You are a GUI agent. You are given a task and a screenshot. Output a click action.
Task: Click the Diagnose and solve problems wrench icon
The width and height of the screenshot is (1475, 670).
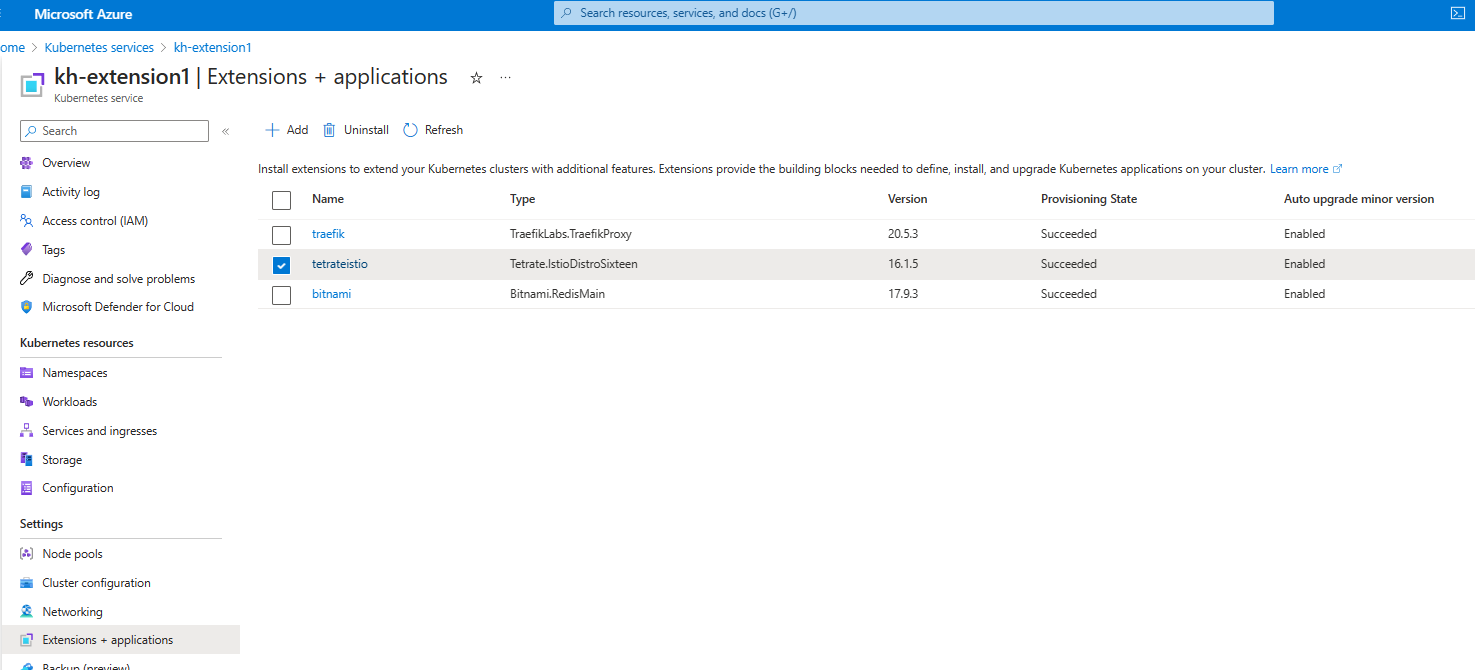coord(27,279)
